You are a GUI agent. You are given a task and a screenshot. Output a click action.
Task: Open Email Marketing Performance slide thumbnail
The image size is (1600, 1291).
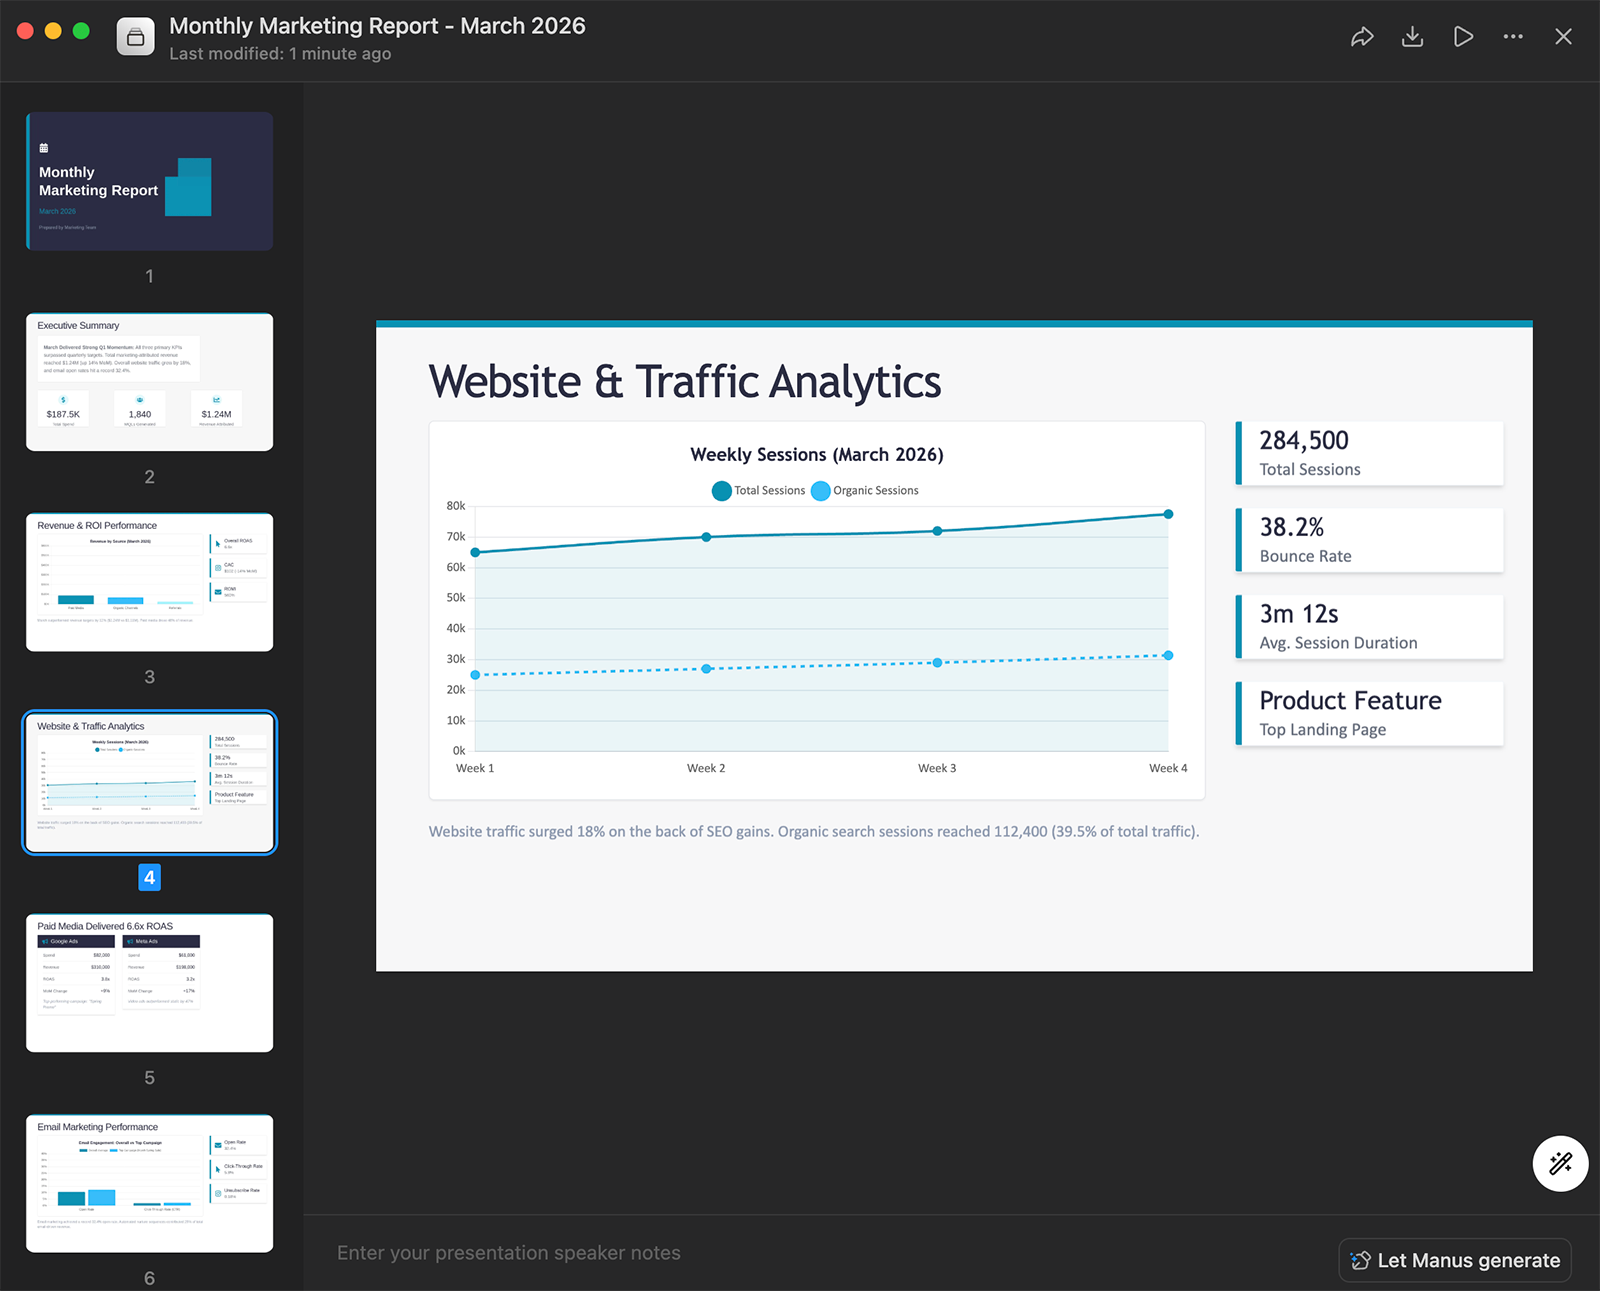coord(150,1183)
